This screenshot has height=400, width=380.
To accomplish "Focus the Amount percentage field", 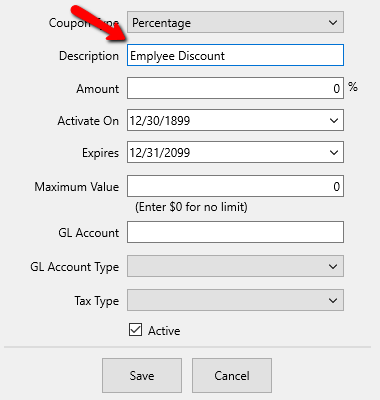I will tap(235, 88).
